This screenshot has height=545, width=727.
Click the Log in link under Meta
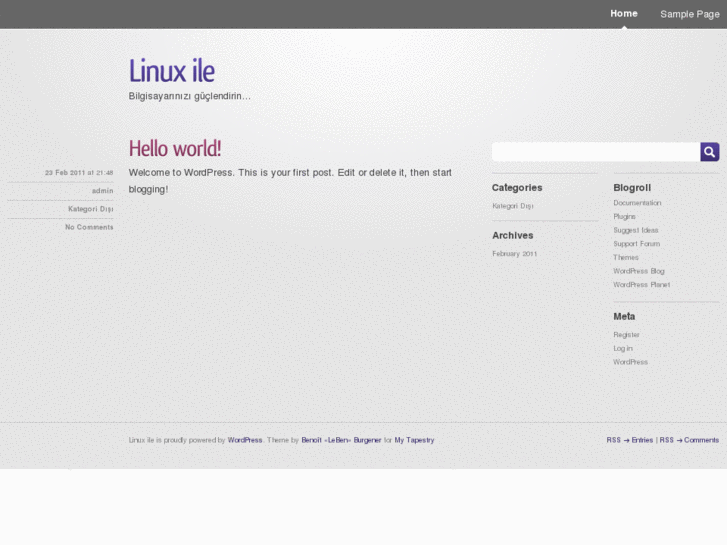623,348
